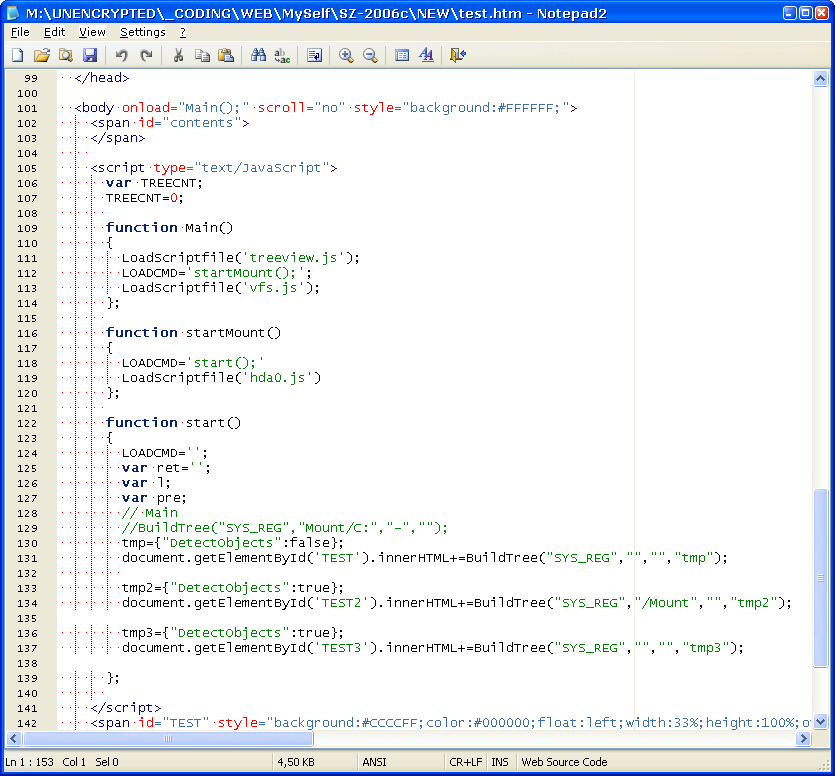Click the 'ANSI' encoding status entry
The width and height of the screenshot is (835, 776).
[x=374, y=762]
